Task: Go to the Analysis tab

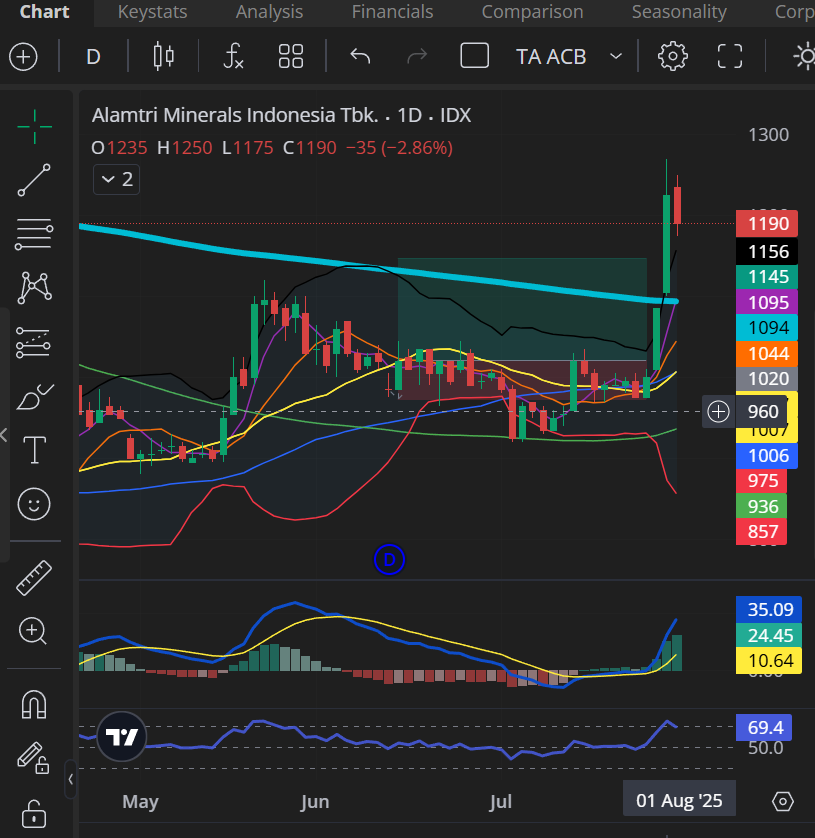Action: click(x=269, y=12)
